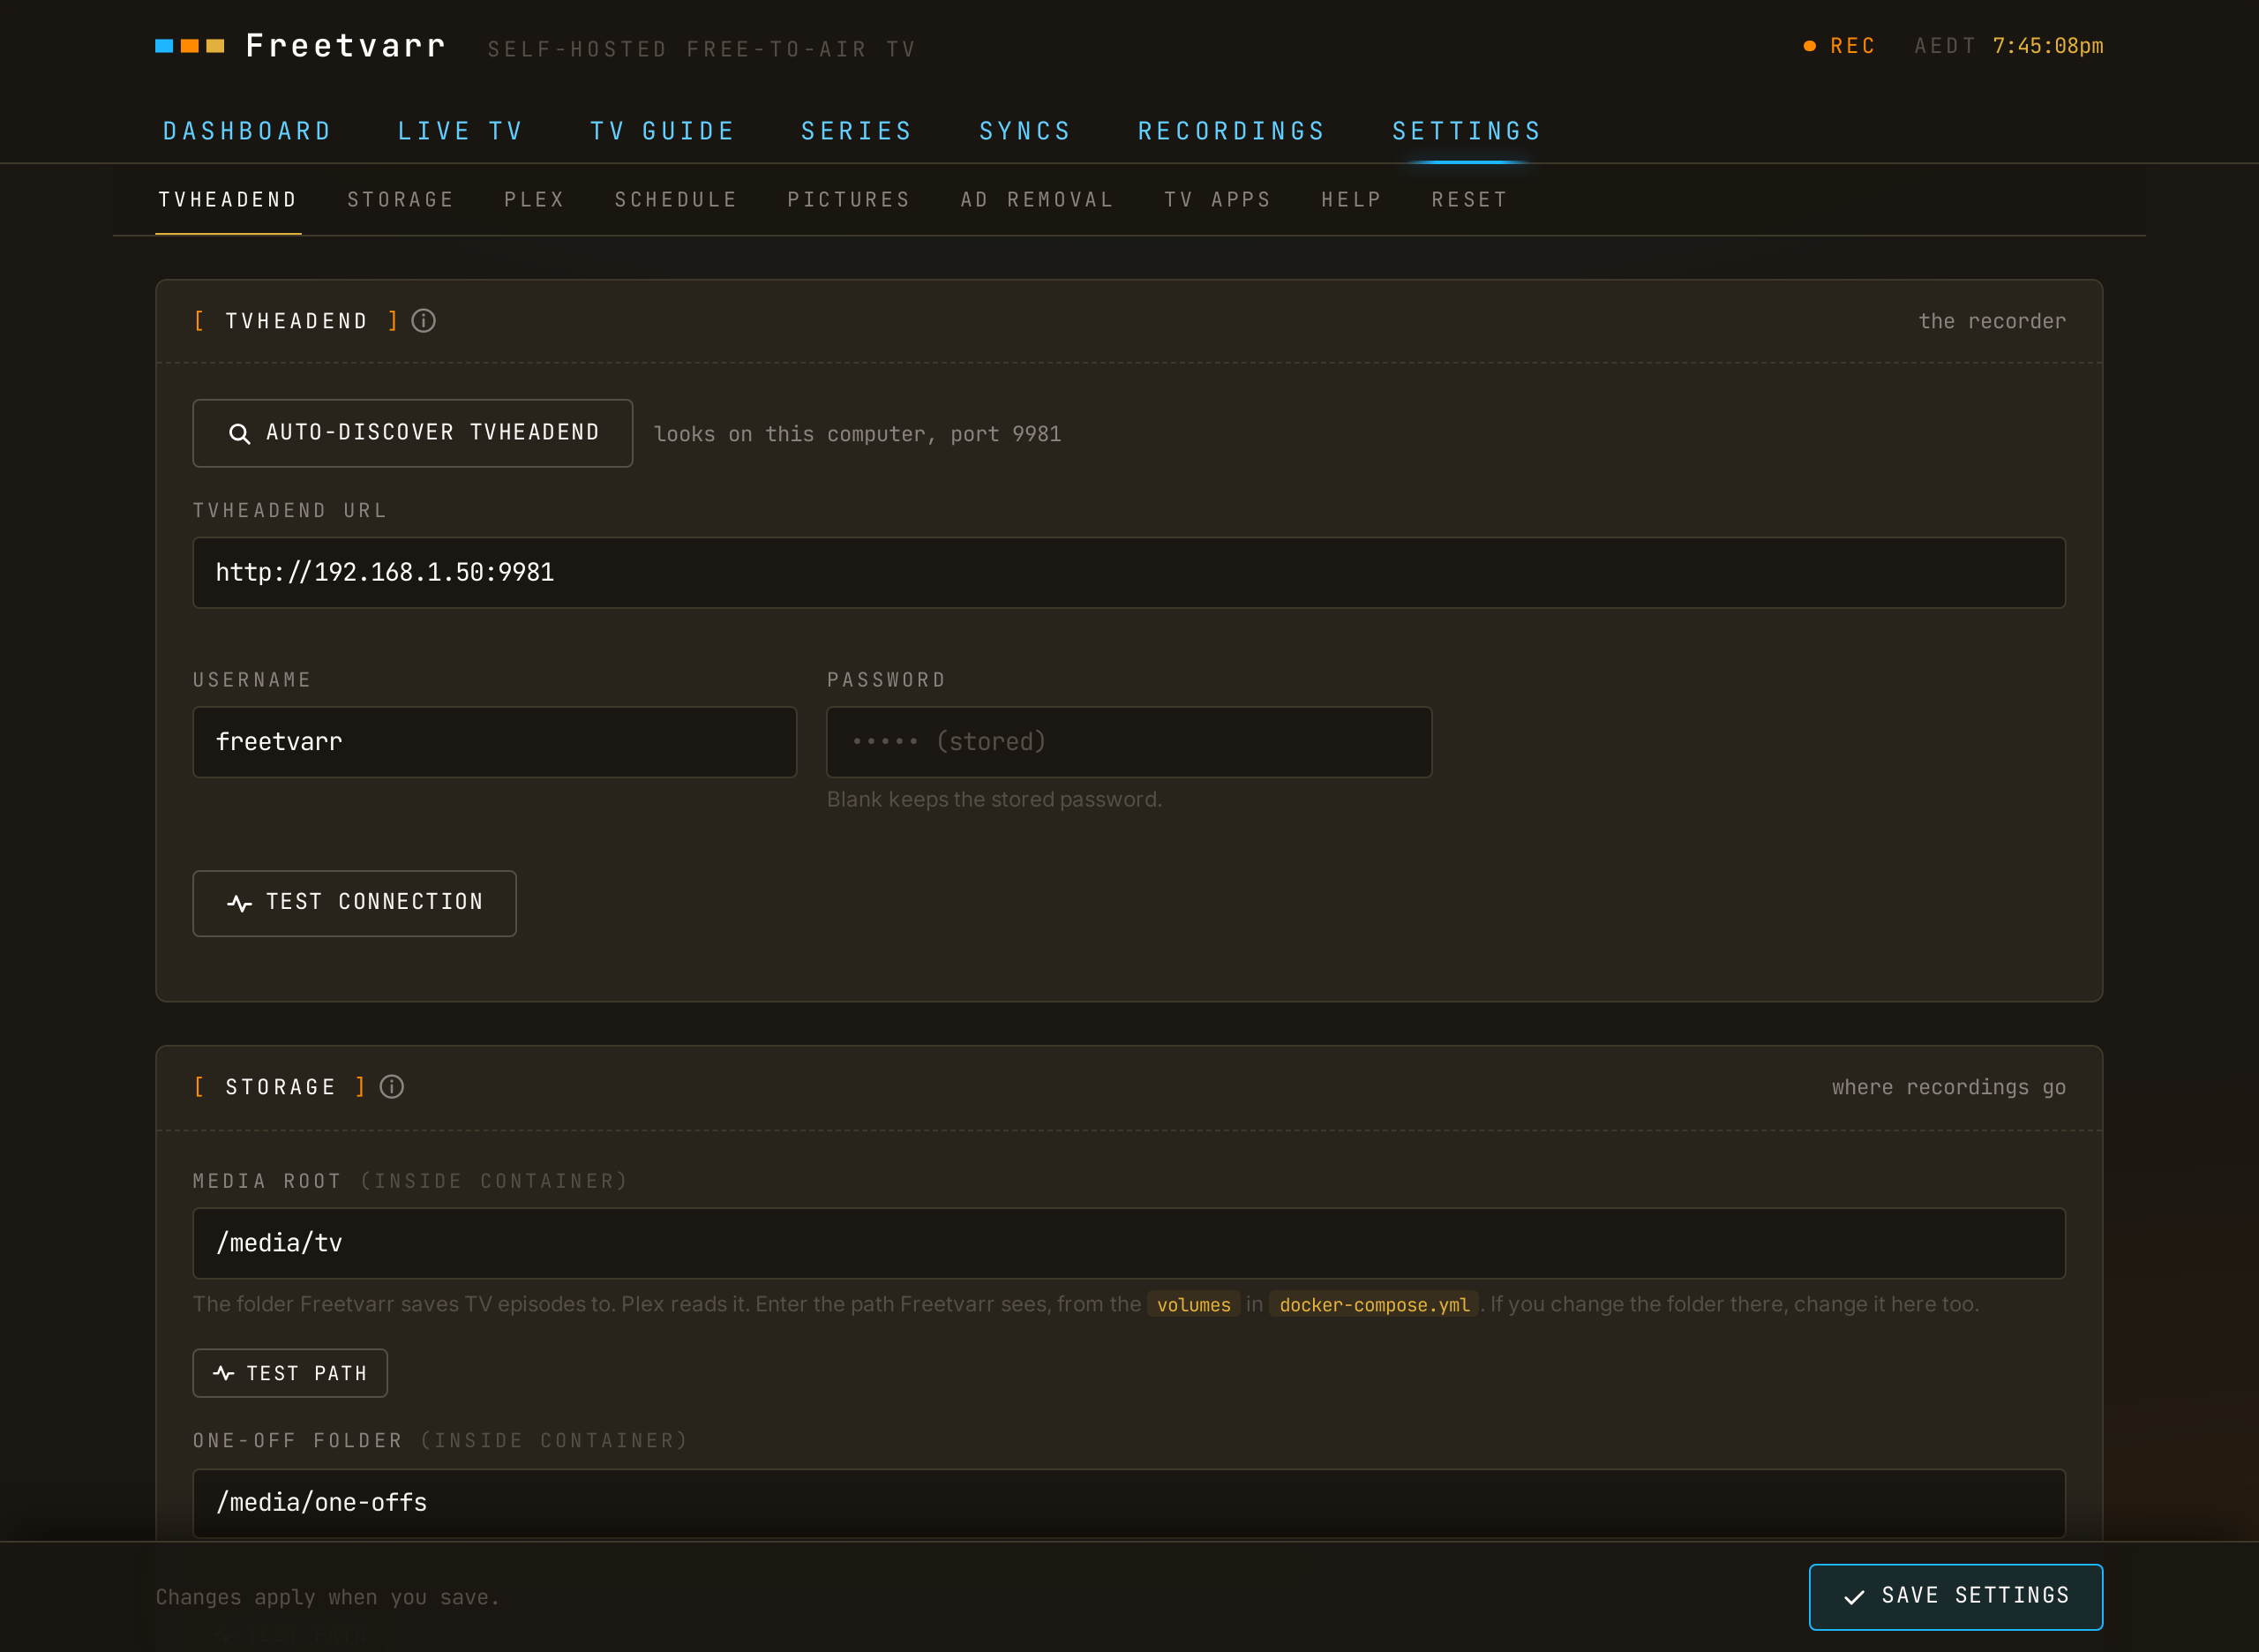Click the Media Root path field
This screenshot has height=1652, width=2259.
point(1129,1243)
